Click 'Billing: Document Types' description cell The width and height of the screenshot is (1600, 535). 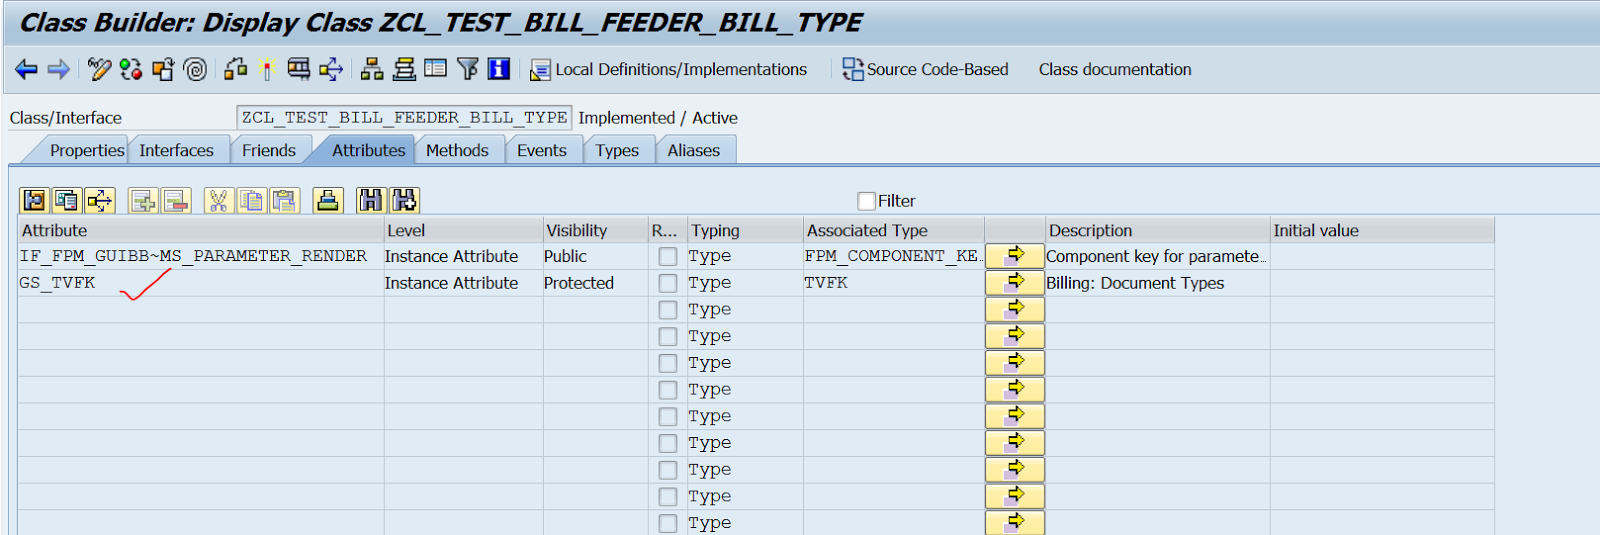pyautogui.click(x=1157, y=283)
